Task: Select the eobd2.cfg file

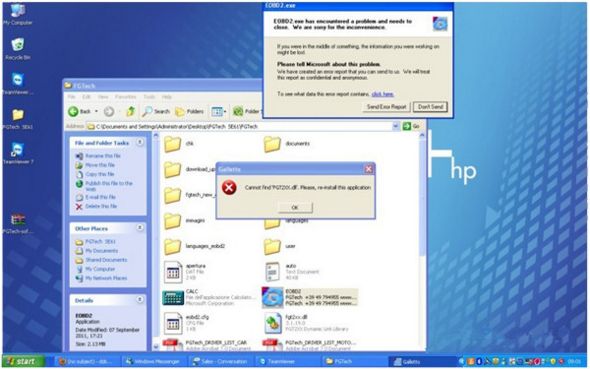Action: pos(187,323)
